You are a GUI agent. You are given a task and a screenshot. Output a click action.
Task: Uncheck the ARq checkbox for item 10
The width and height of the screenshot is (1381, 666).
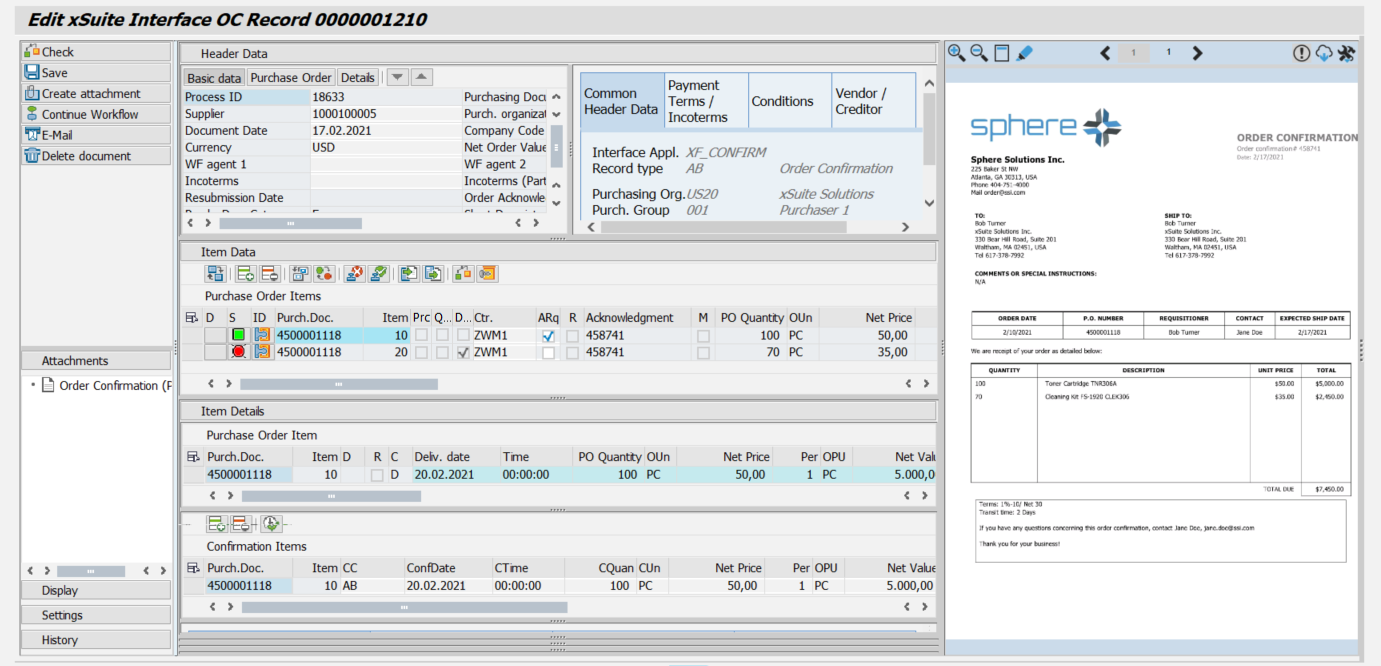tap(547, 335)
